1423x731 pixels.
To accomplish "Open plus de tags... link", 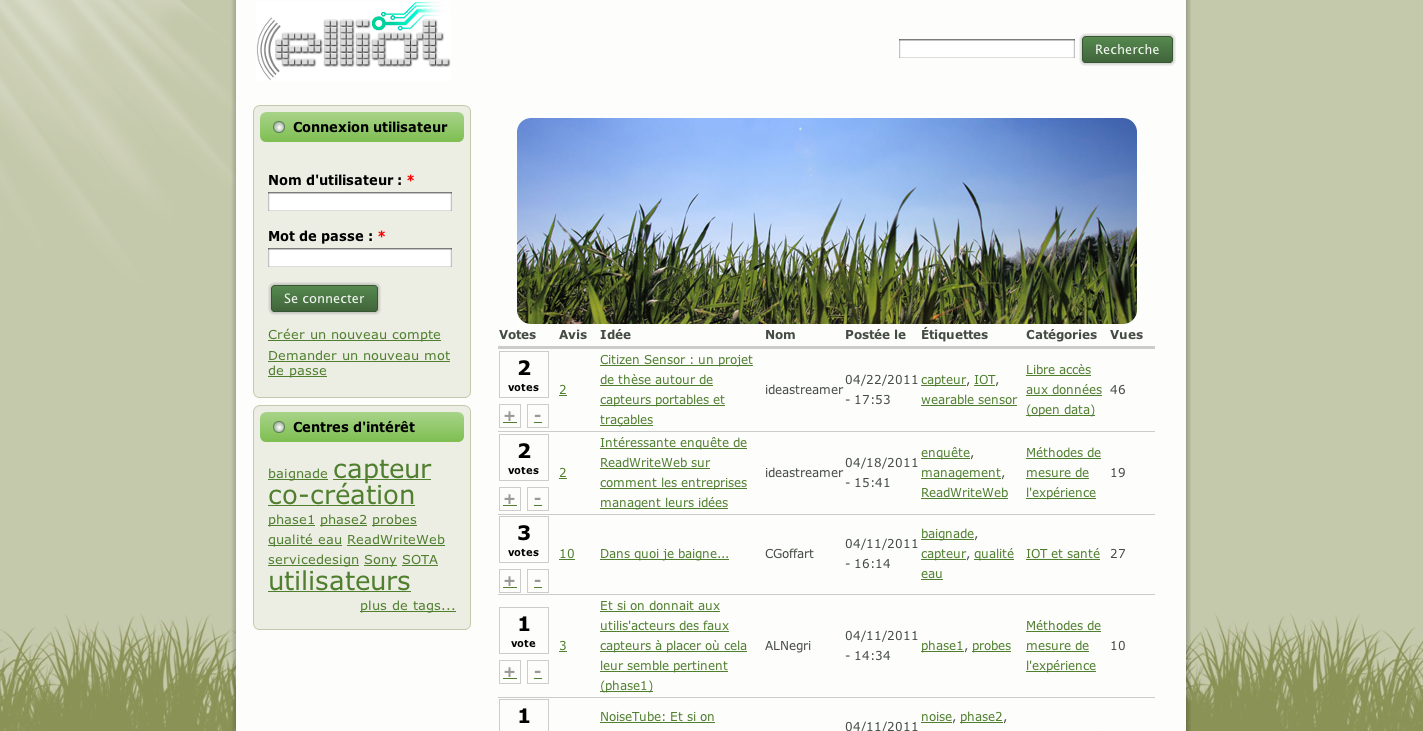I will 408,605.
